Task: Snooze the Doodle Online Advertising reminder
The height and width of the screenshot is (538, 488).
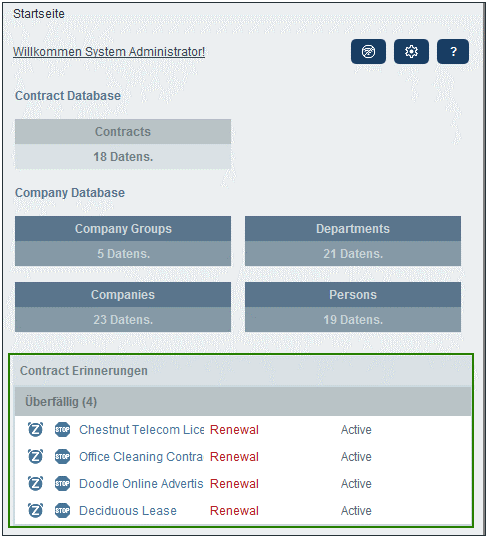Action: (x=35, y=483)
